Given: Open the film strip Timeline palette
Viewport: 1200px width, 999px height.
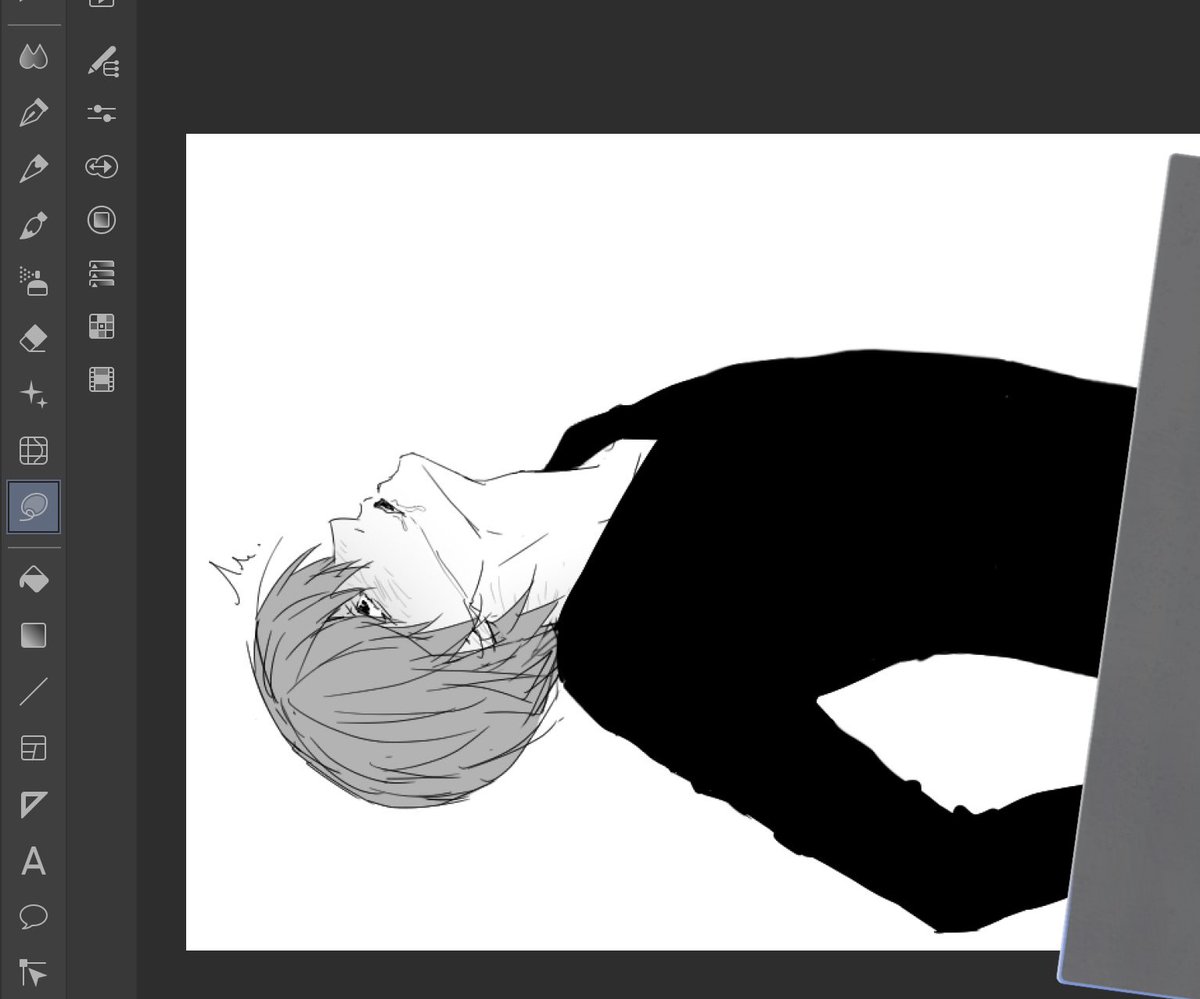Looking at the screenshot, I should [x=102, y=379].
